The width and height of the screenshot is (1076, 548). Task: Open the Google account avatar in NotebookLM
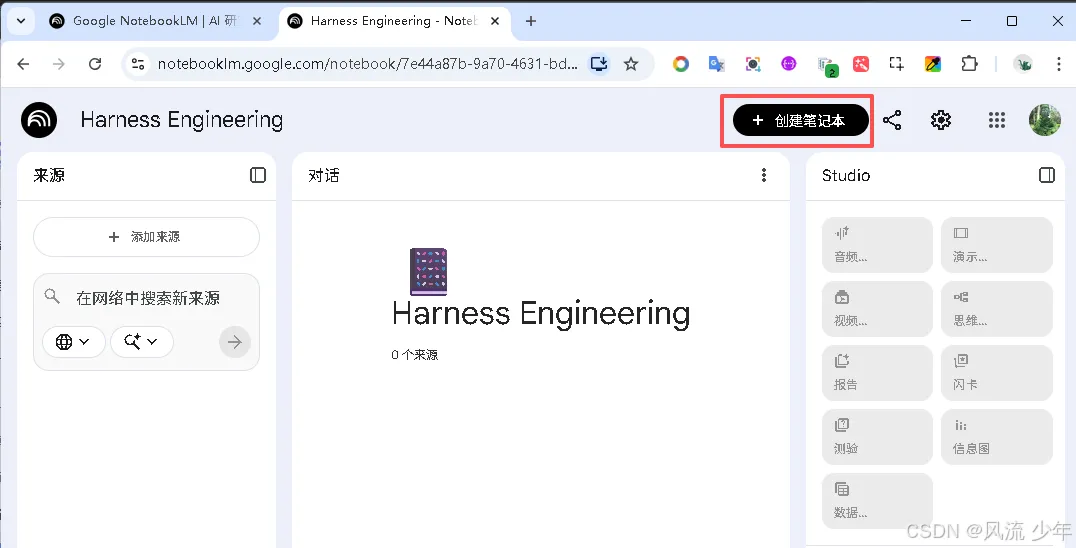[1044, 120]
